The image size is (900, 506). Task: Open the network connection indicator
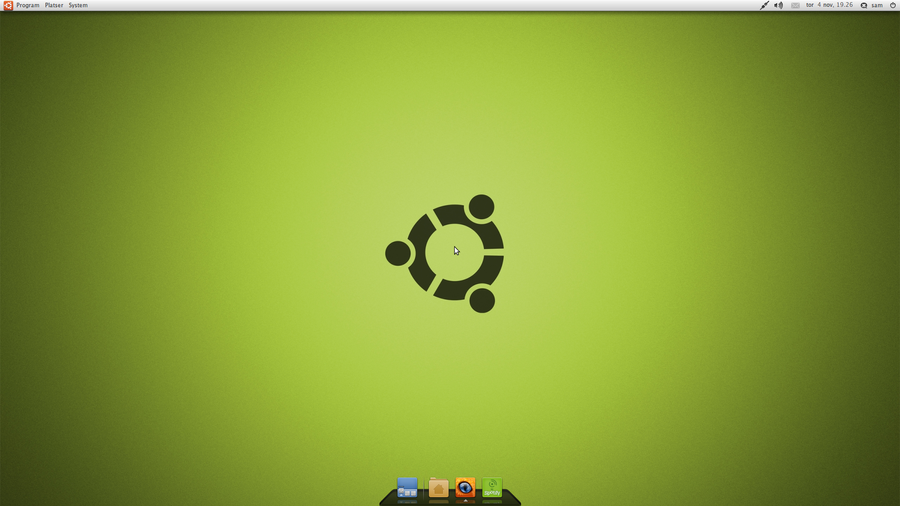[x=764, y=5]
